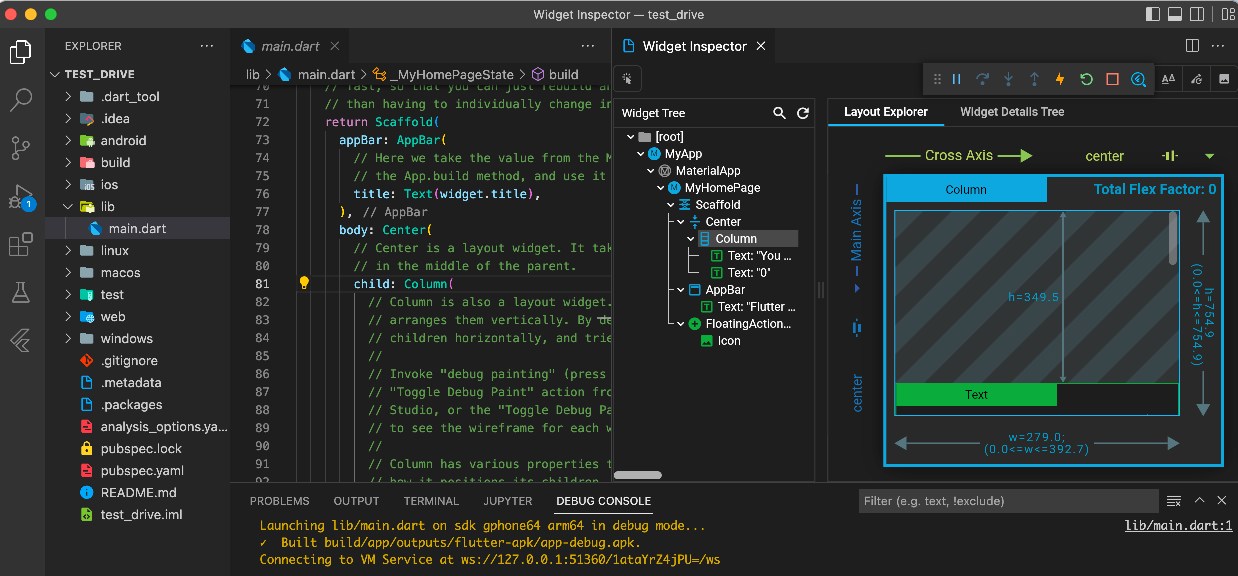Expand the windows folder
The width and height of the screenshot is (1238, 576).
click(x=68, y=339)
